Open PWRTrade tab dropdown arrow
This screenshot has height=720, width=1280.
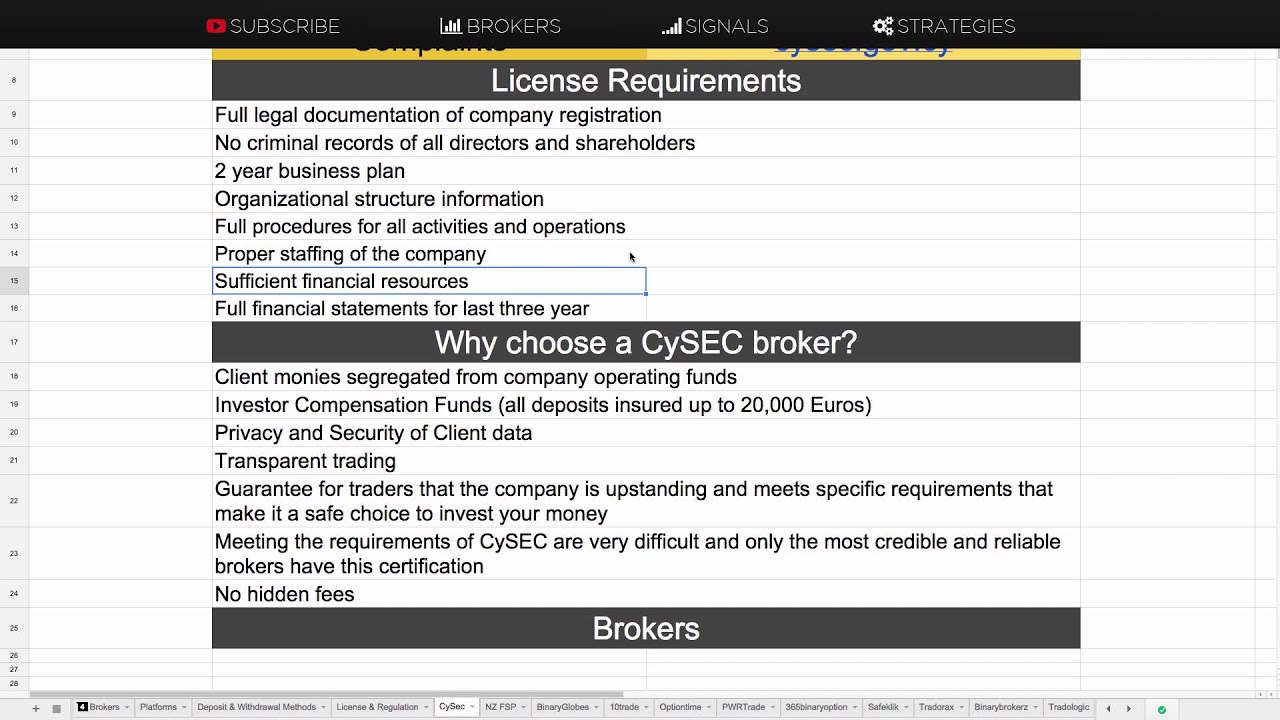click(772, 708)
